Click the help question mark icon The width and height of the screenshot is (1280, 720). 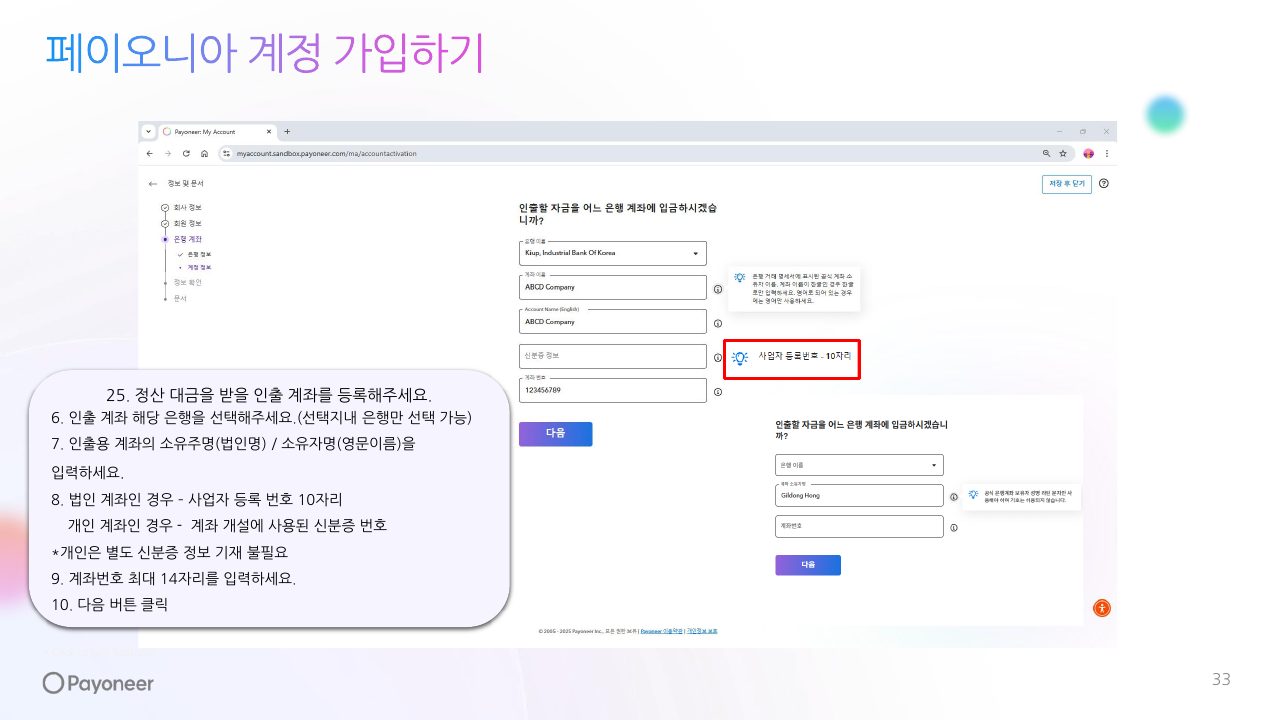(x=1104, y=184)
